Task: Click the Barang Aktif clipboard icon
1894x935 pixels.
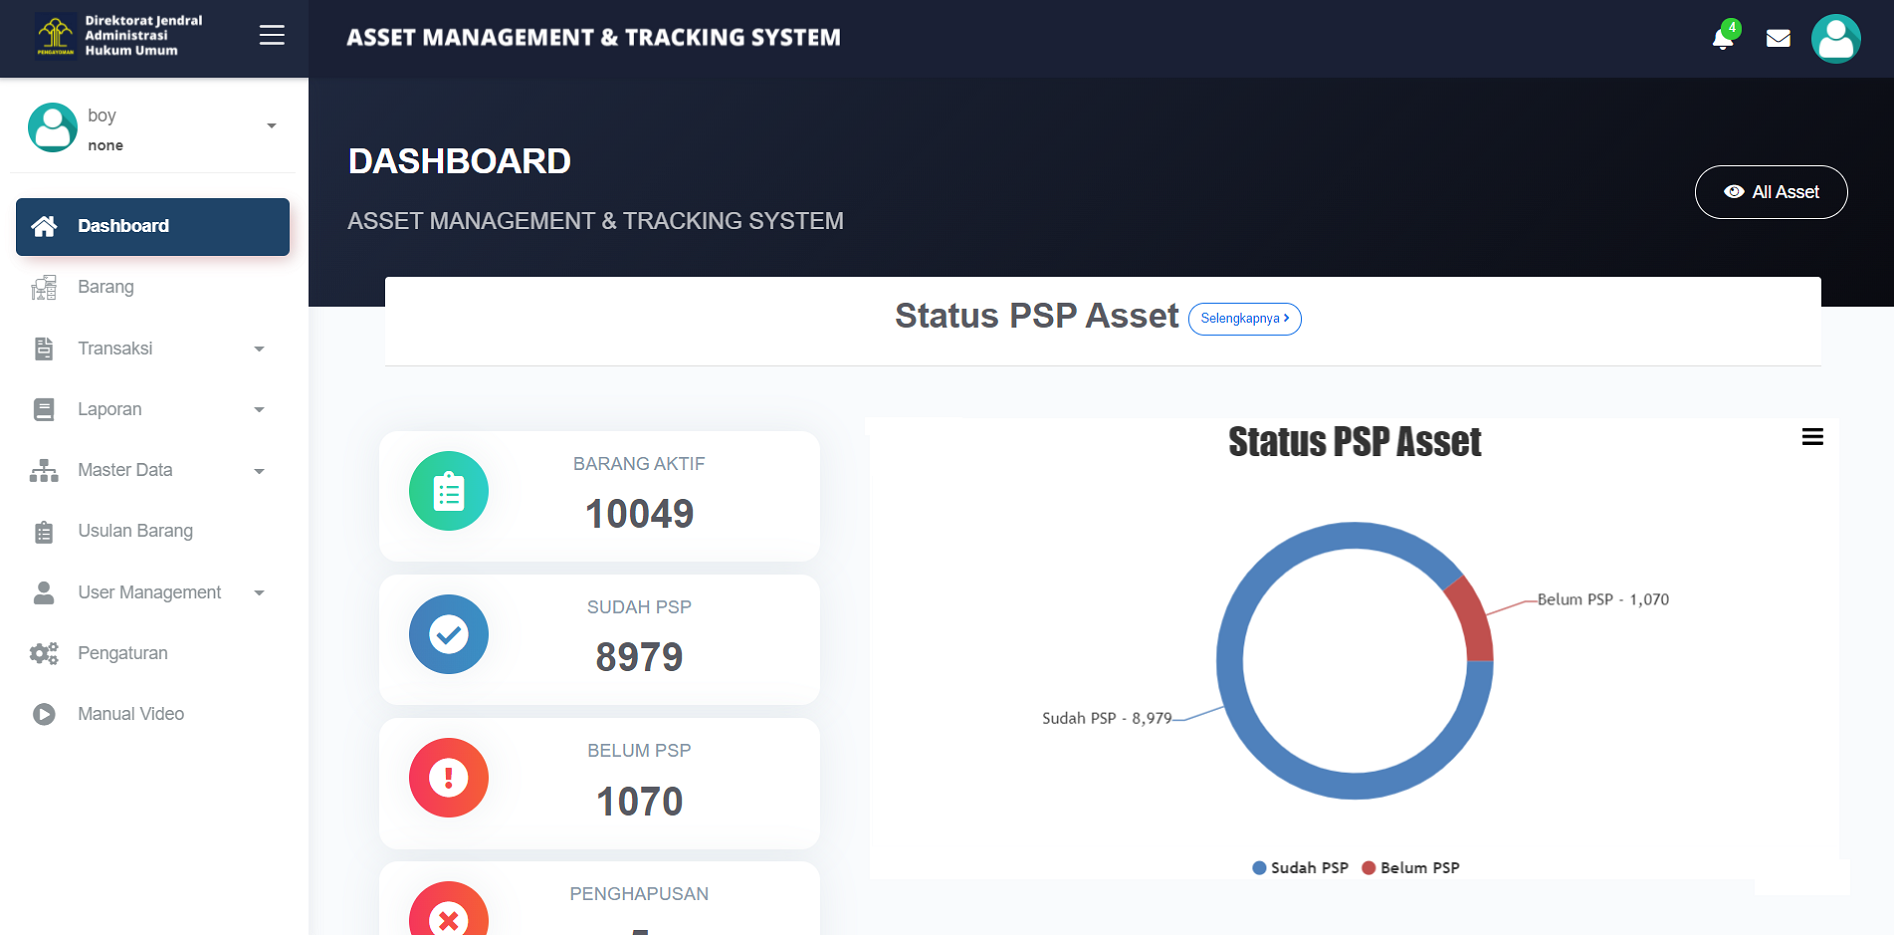Action: tap(449, 492)
